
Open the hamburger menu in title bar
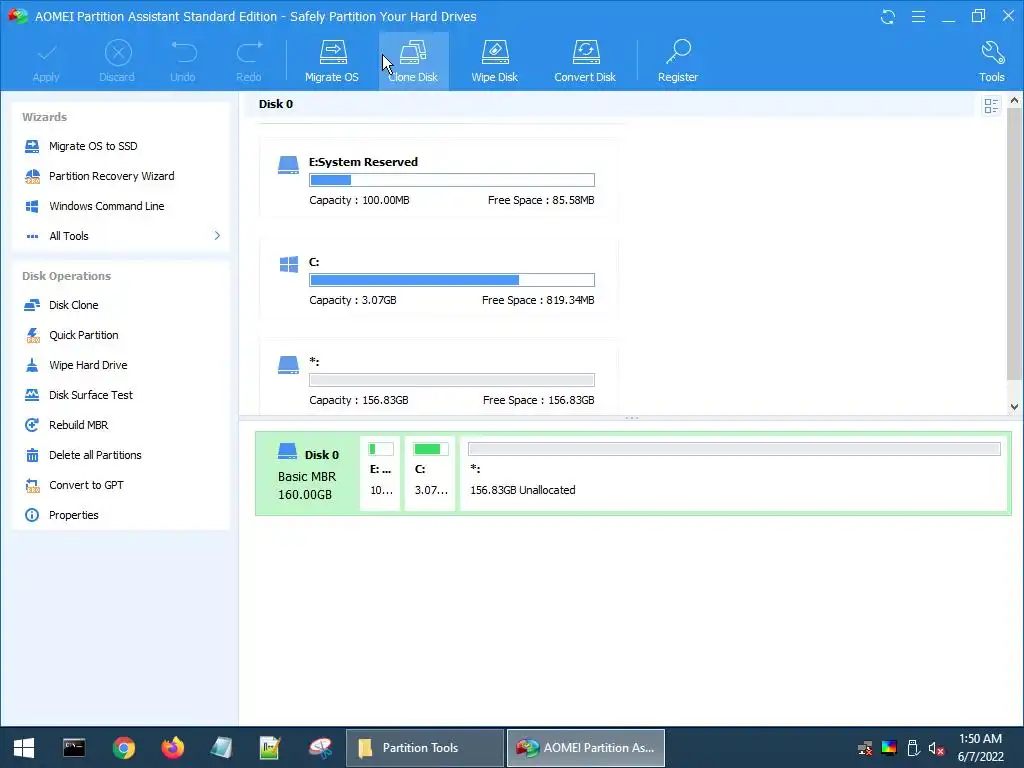point(918,17)
